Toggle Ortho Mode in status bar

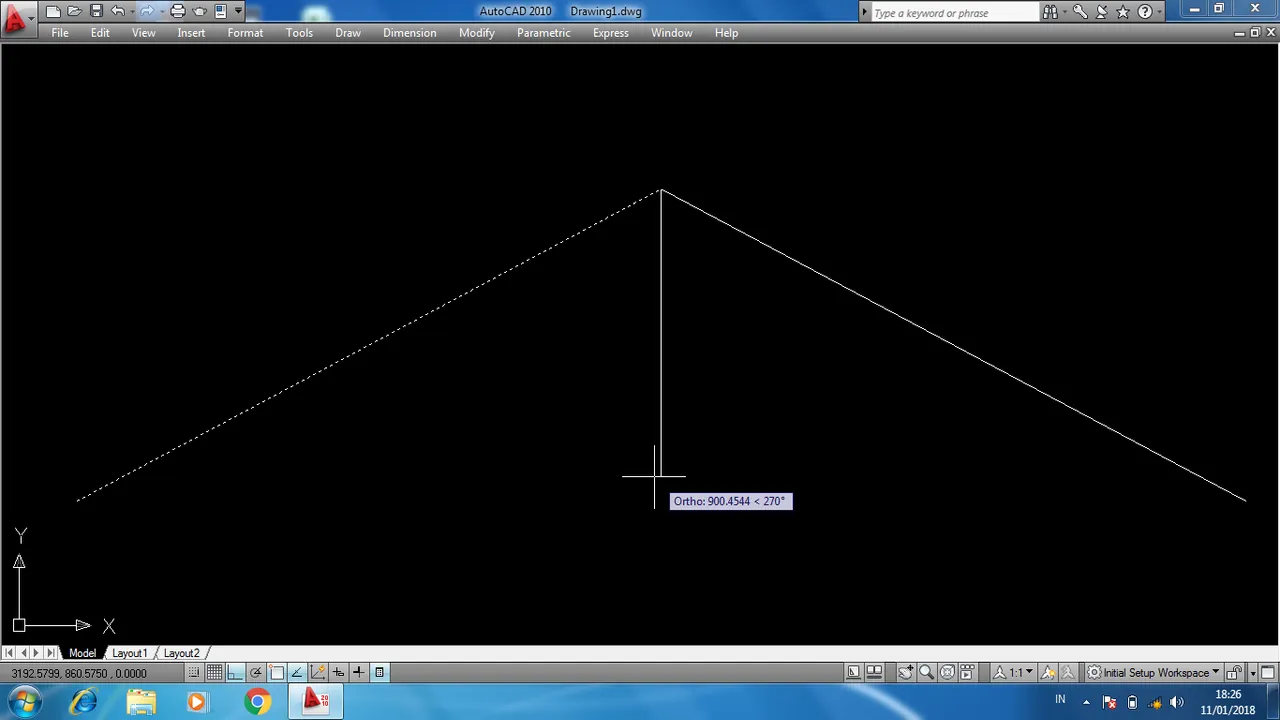(235, 673)
